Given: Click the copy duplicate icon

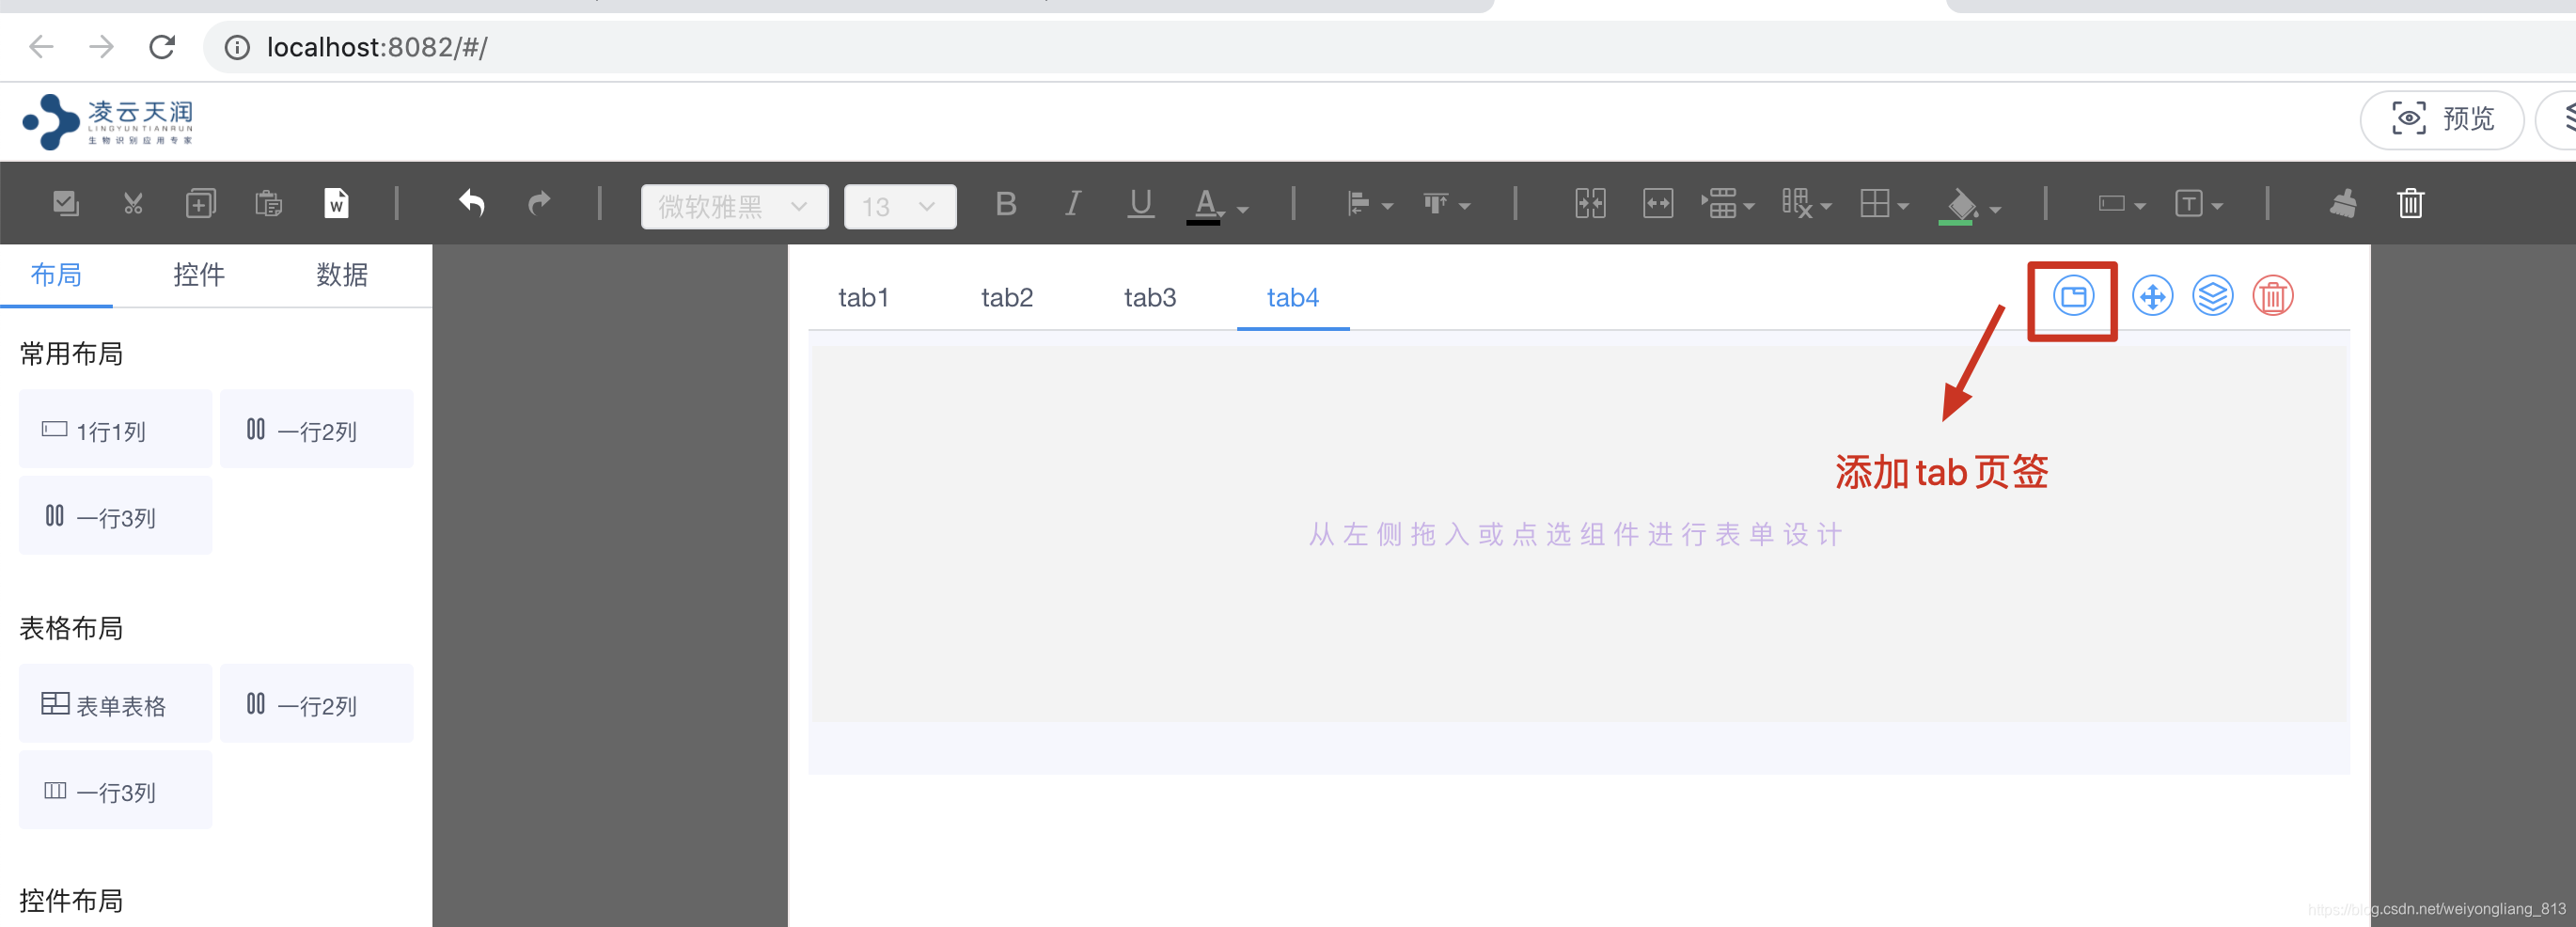Looking at the screenshot, I should [x=201, y=204].
